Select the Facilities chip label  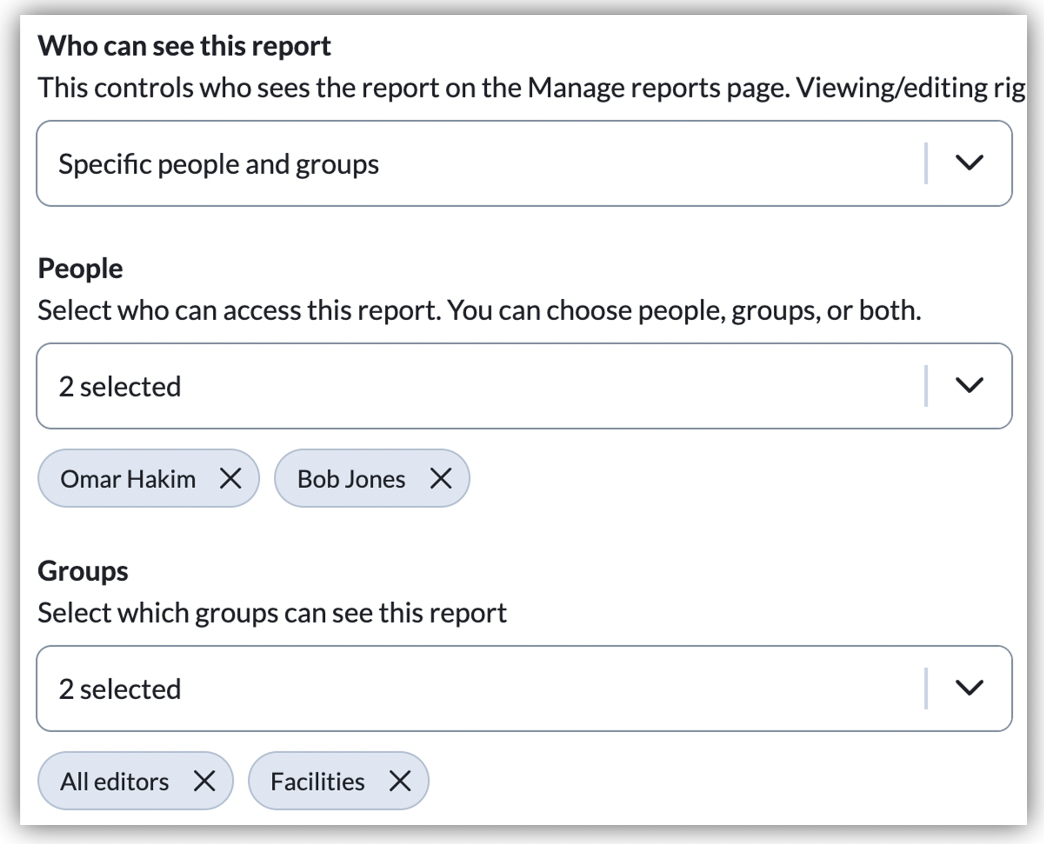pyautogui.click(x=317, y=781)
